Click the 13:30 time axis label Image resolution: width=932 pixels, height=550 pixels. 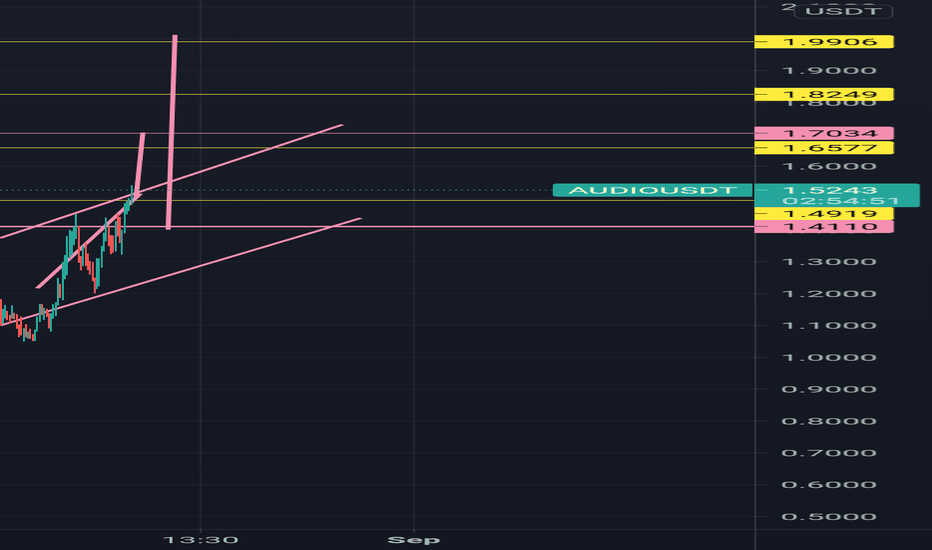(x=201, y=540)
